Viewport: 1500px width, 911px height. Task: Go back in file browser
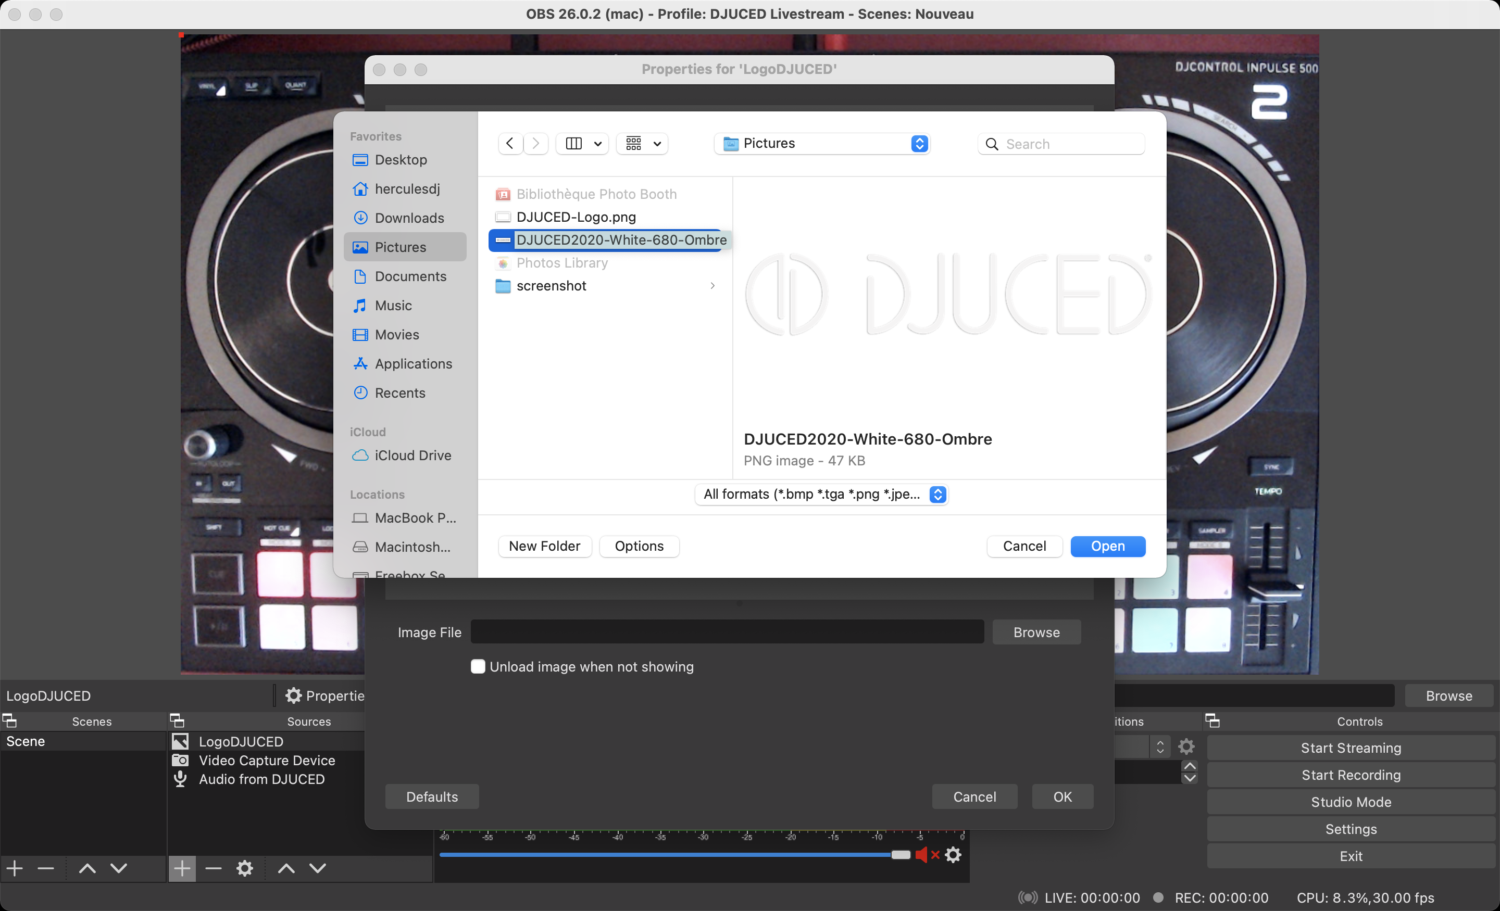tap(510, 144)
